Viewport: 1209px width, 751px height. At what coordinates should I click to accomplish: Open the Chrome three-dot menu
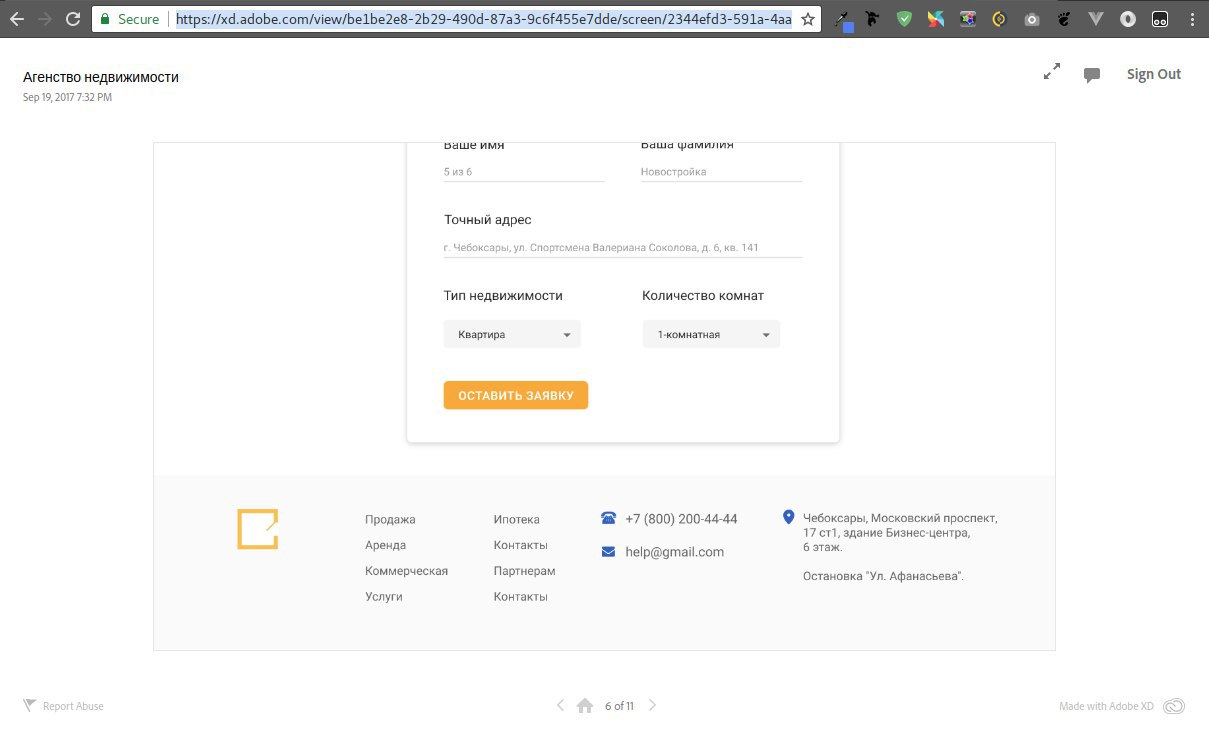[1192, 19]
